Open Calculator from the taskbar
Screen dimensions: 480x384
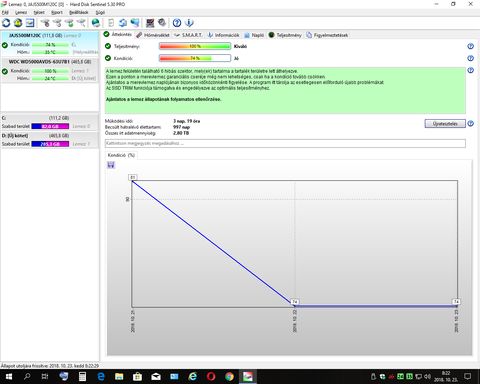tap(82, 377)
